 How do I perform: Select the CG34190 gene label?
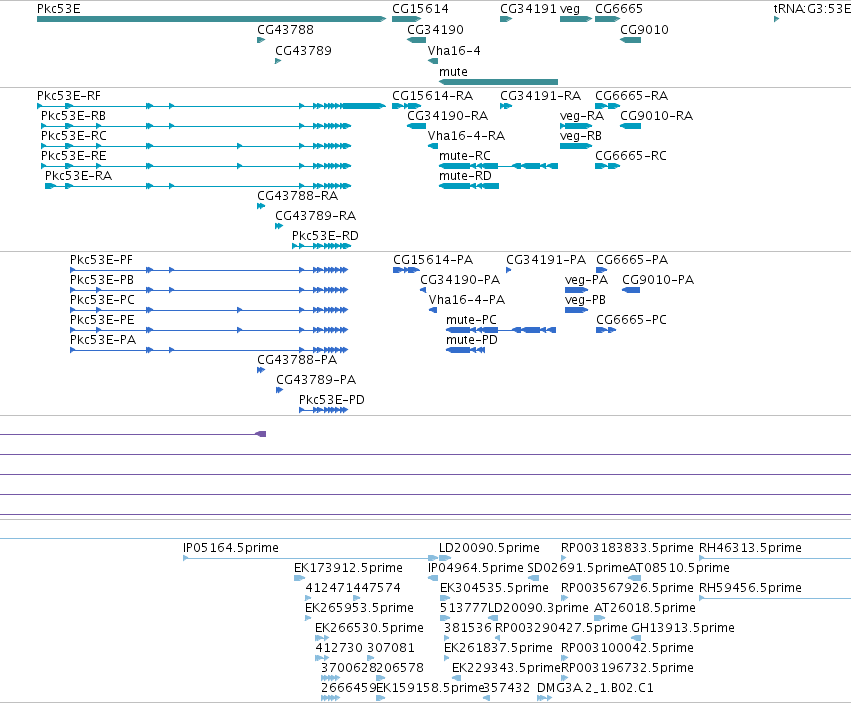tap(435, 29)
